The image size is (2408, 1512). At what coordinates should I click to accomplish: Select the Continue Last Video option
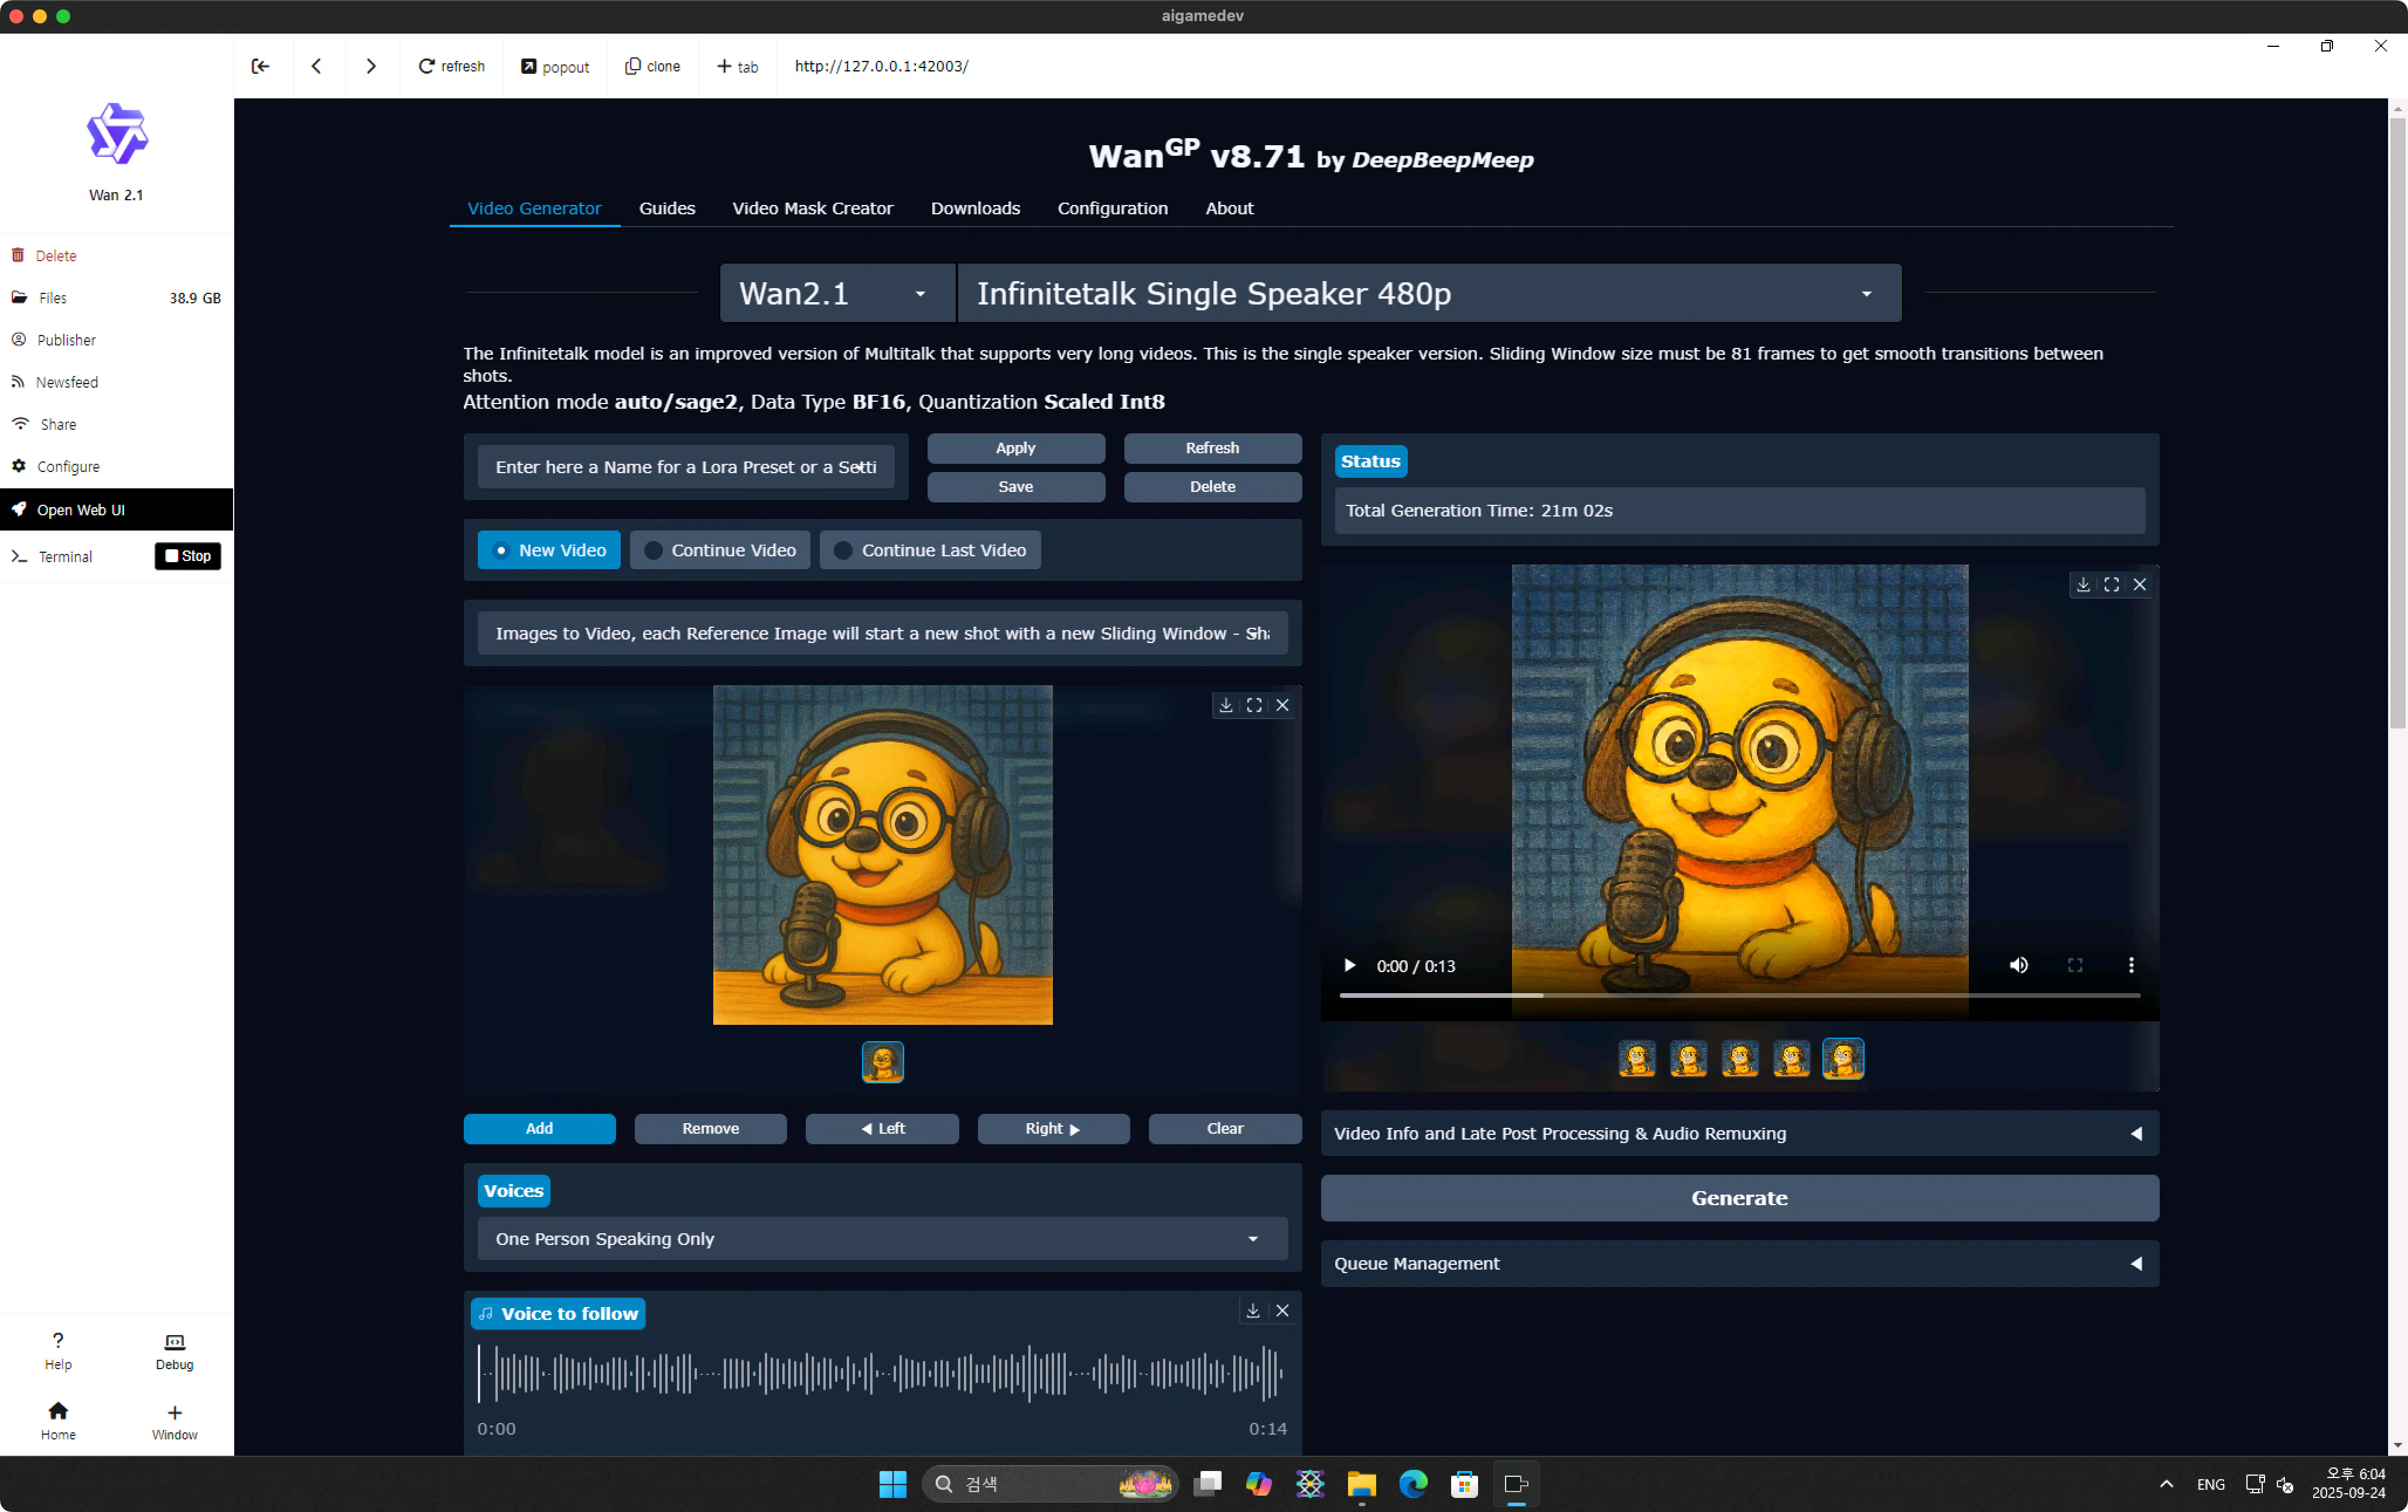click(930, 550)
